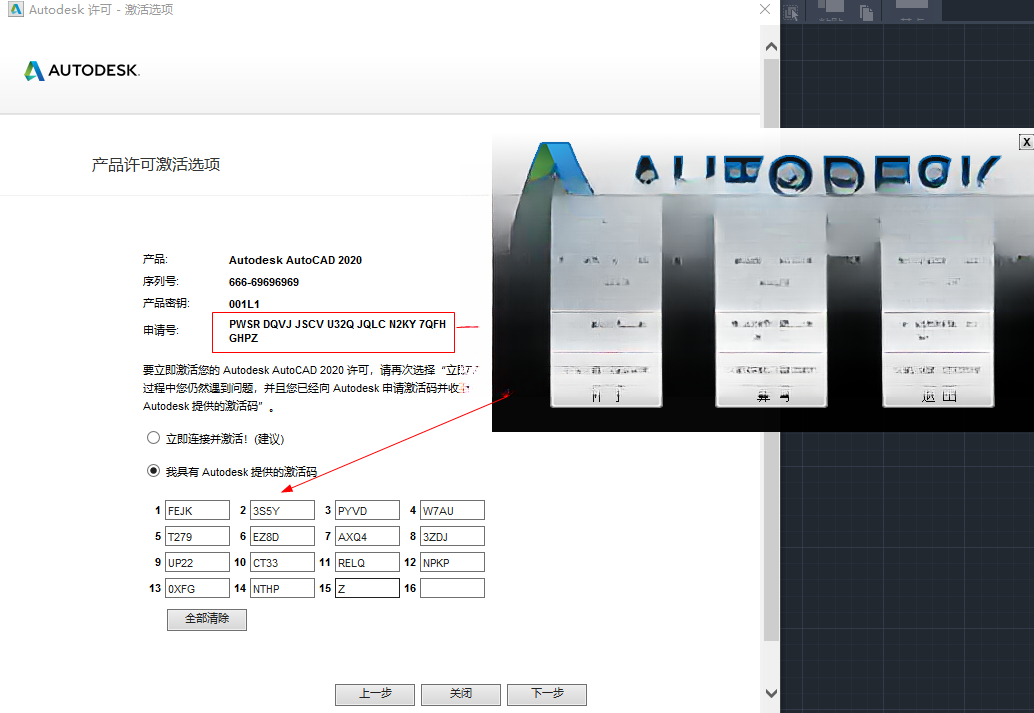1034x713 pixels.
Task: Click activation code field 3 containing PYVD
Action: coord(367,511)
